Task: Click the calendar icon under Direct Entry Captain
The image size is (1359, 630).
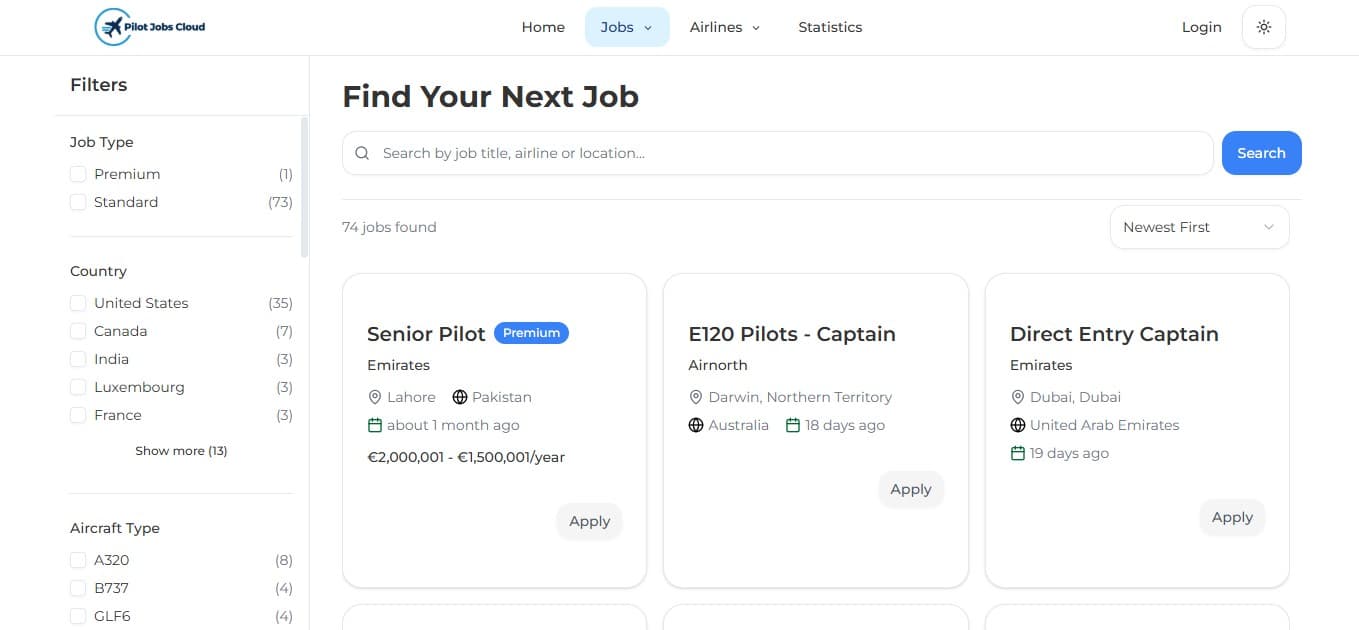Action: click(x=1017, y=453)
